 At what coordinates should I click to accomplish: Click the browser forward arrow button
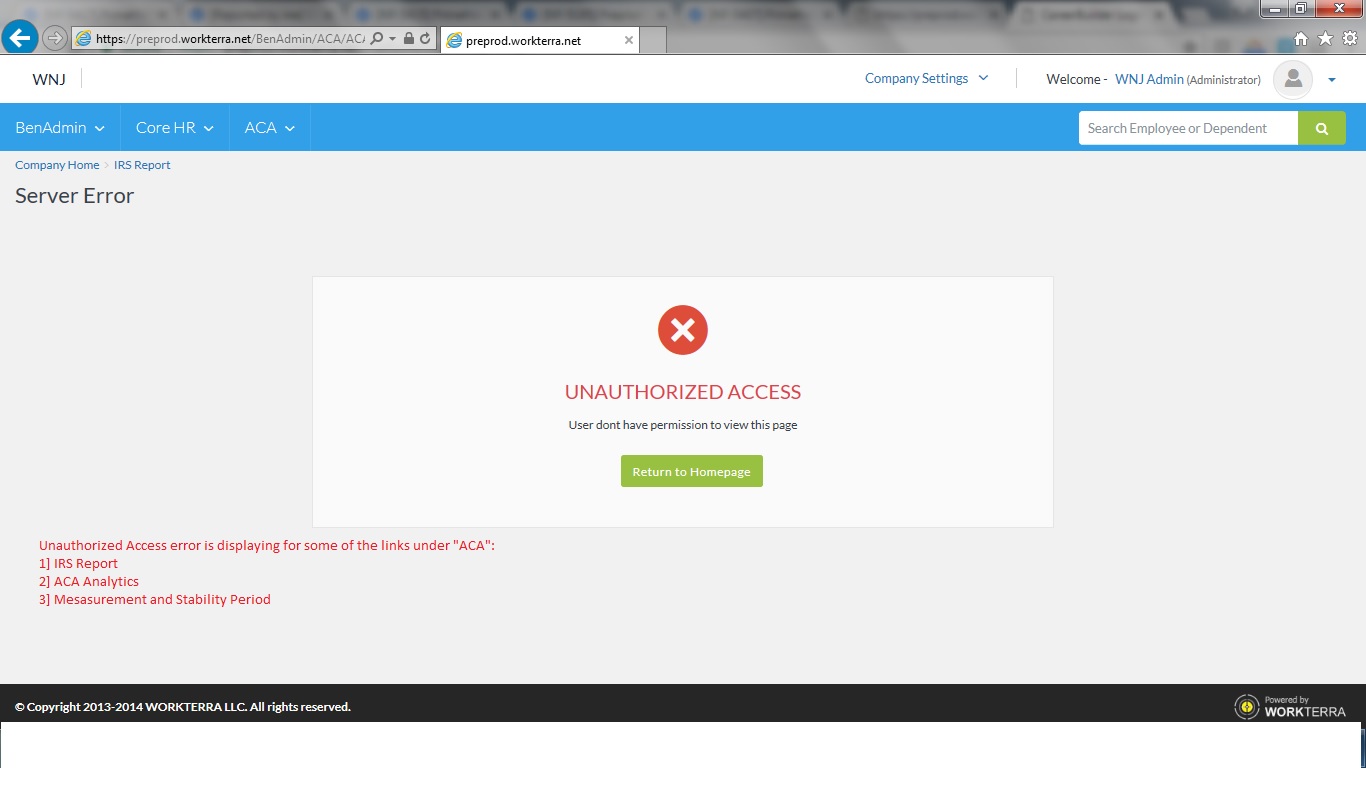click(x=55, y=39)
